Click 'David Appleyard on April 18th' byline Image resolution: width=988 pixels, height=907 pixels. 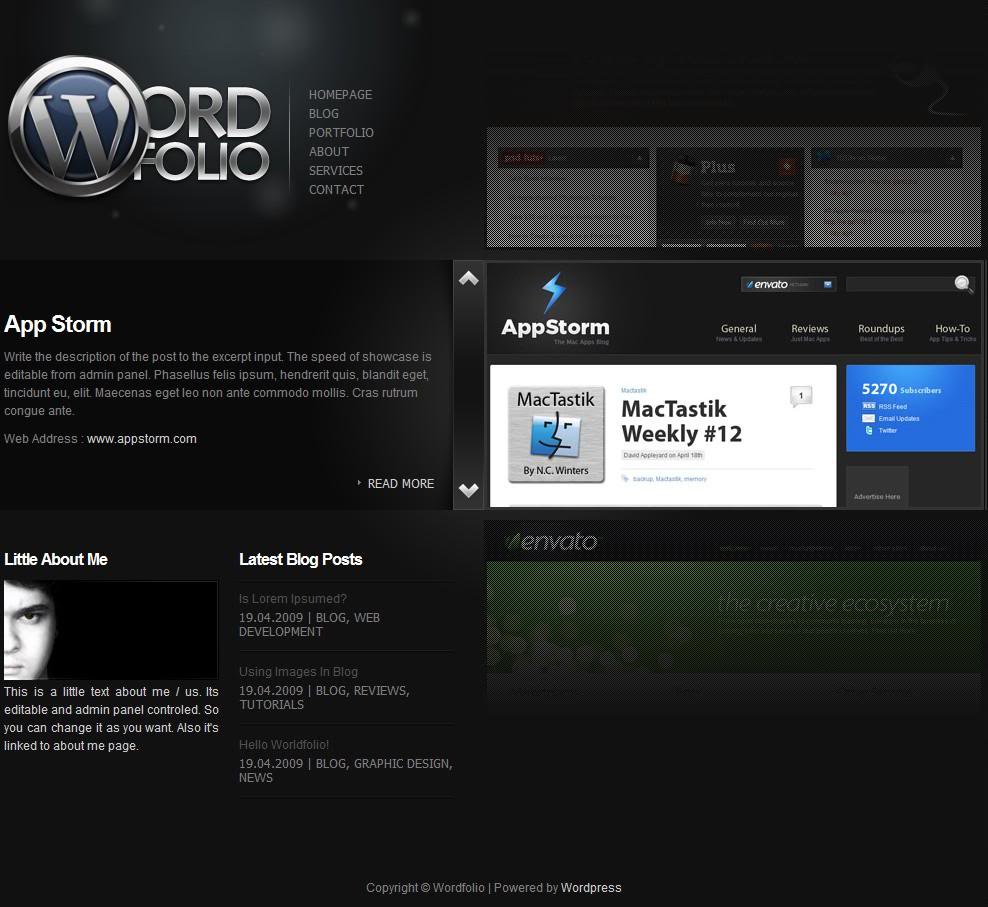click(x=662, y=455)
